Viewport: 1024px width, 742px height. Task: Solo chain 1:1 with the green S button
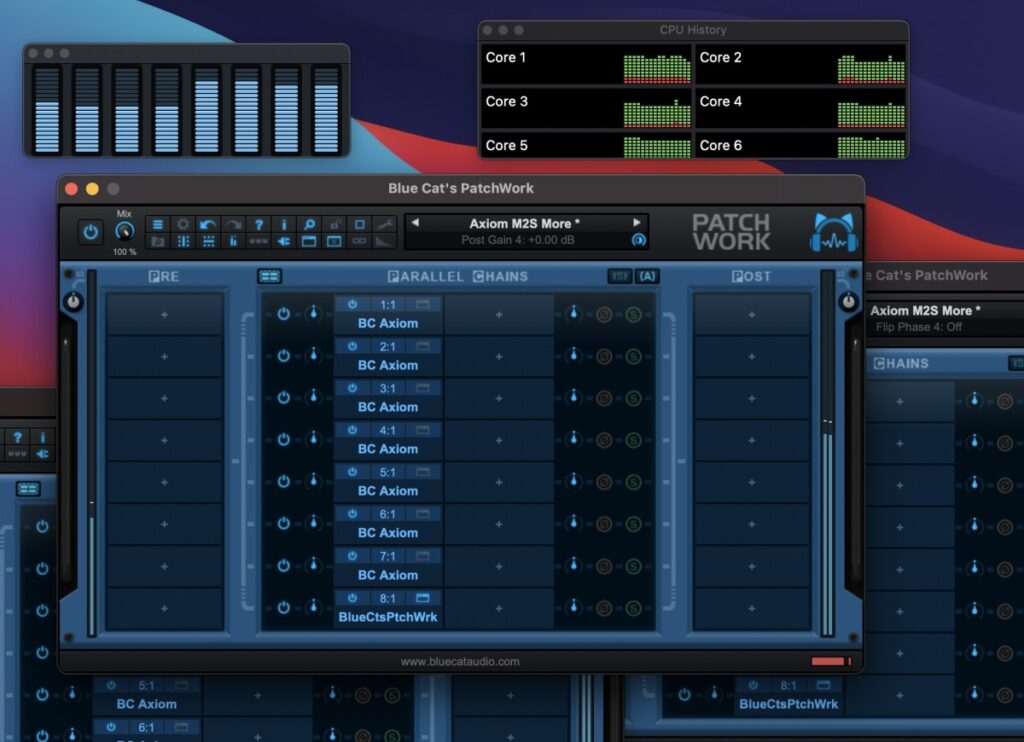[633, 315]
